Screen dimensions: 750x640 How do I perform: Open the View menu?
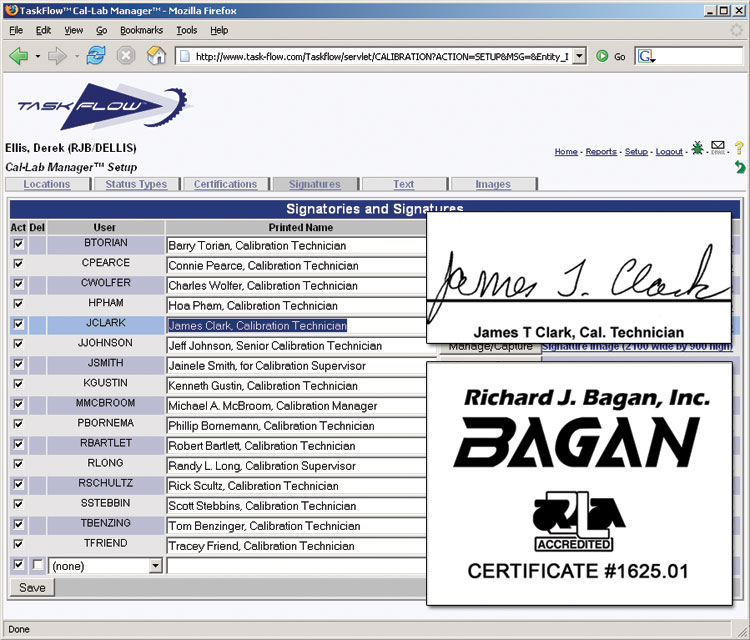tap(74, 31)
